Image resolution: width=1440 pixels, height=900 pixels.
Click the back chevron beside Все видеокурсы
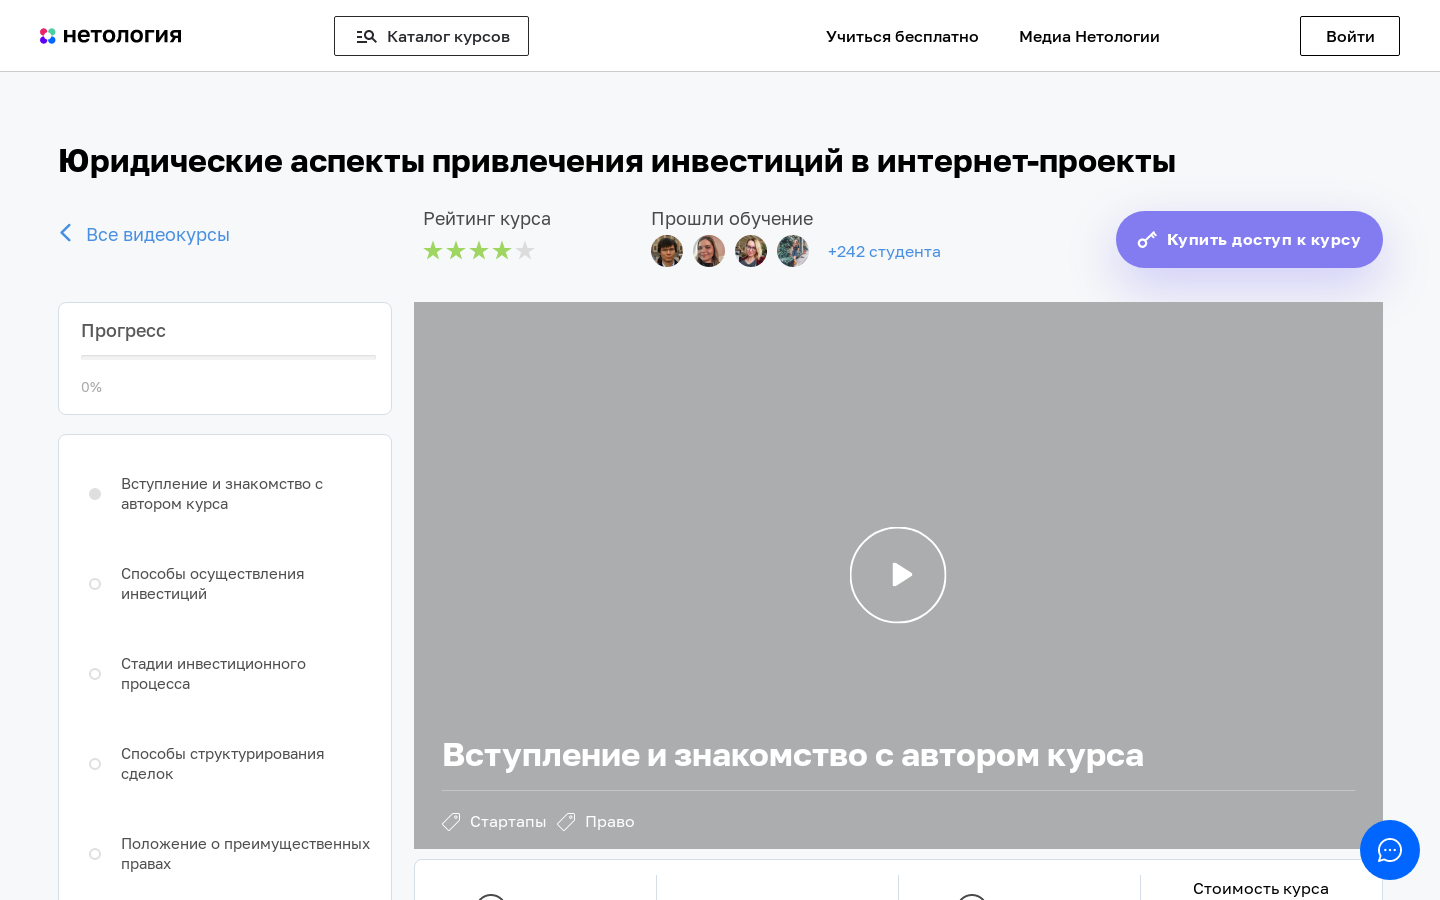[66, 233]
